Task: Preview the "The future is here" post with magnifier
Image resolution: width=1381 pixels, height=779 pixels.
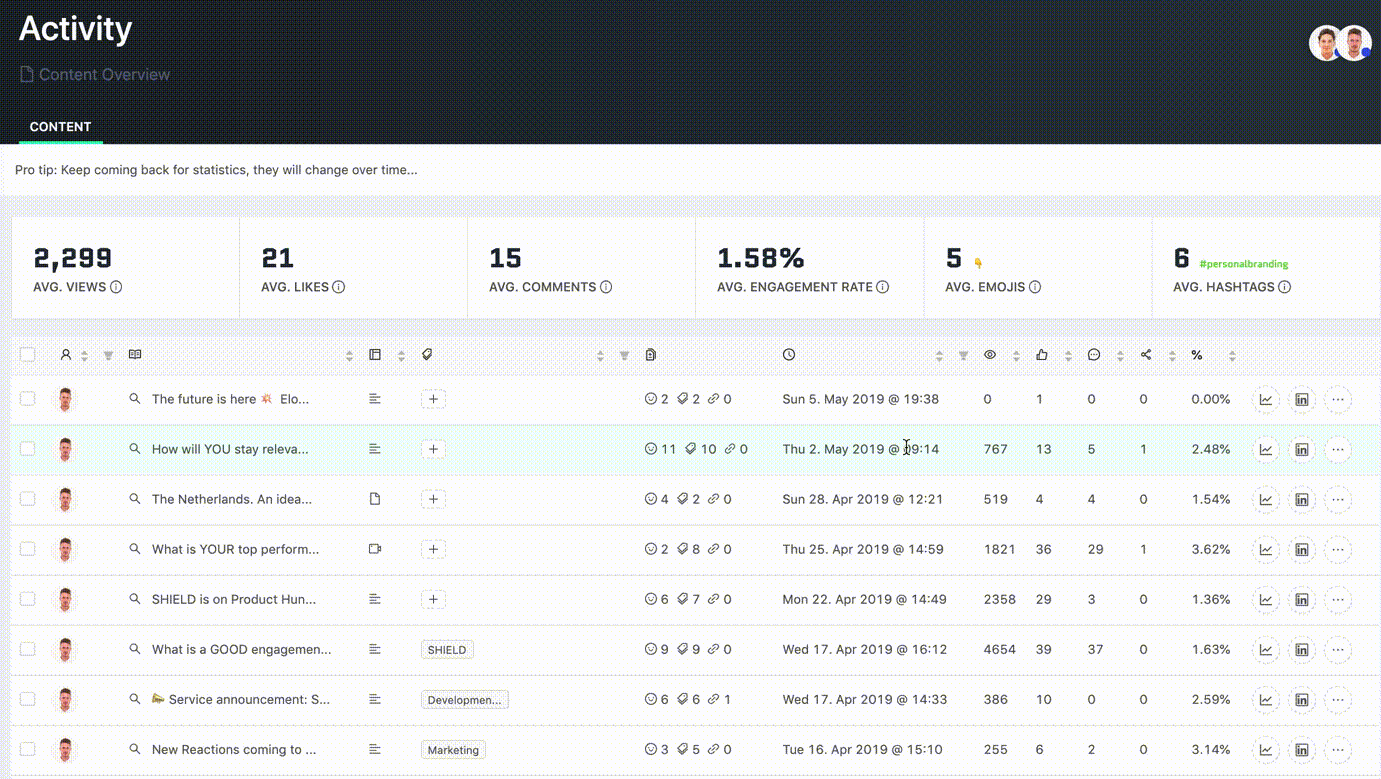Action: click(x=134, y=398)
